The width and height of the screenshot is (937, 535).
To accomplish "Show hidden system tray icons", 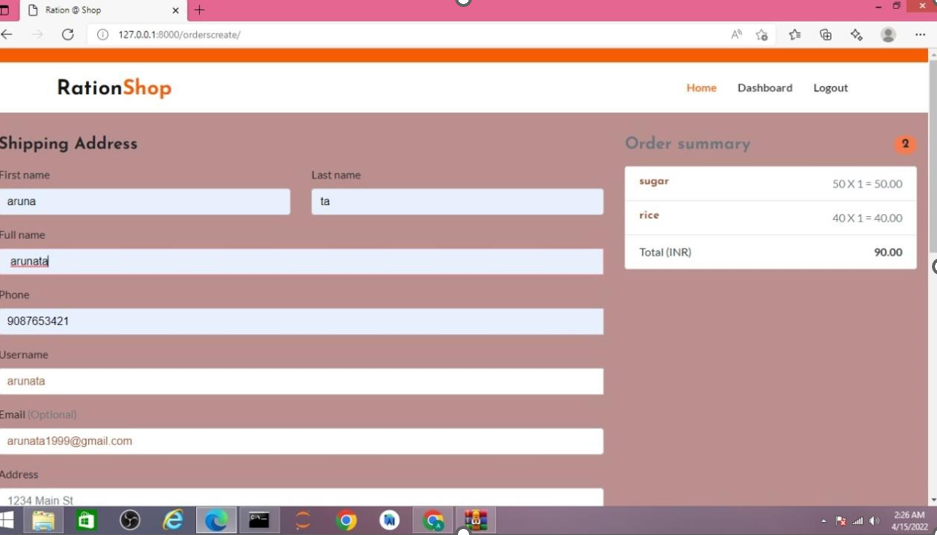I will coord(824,521).
